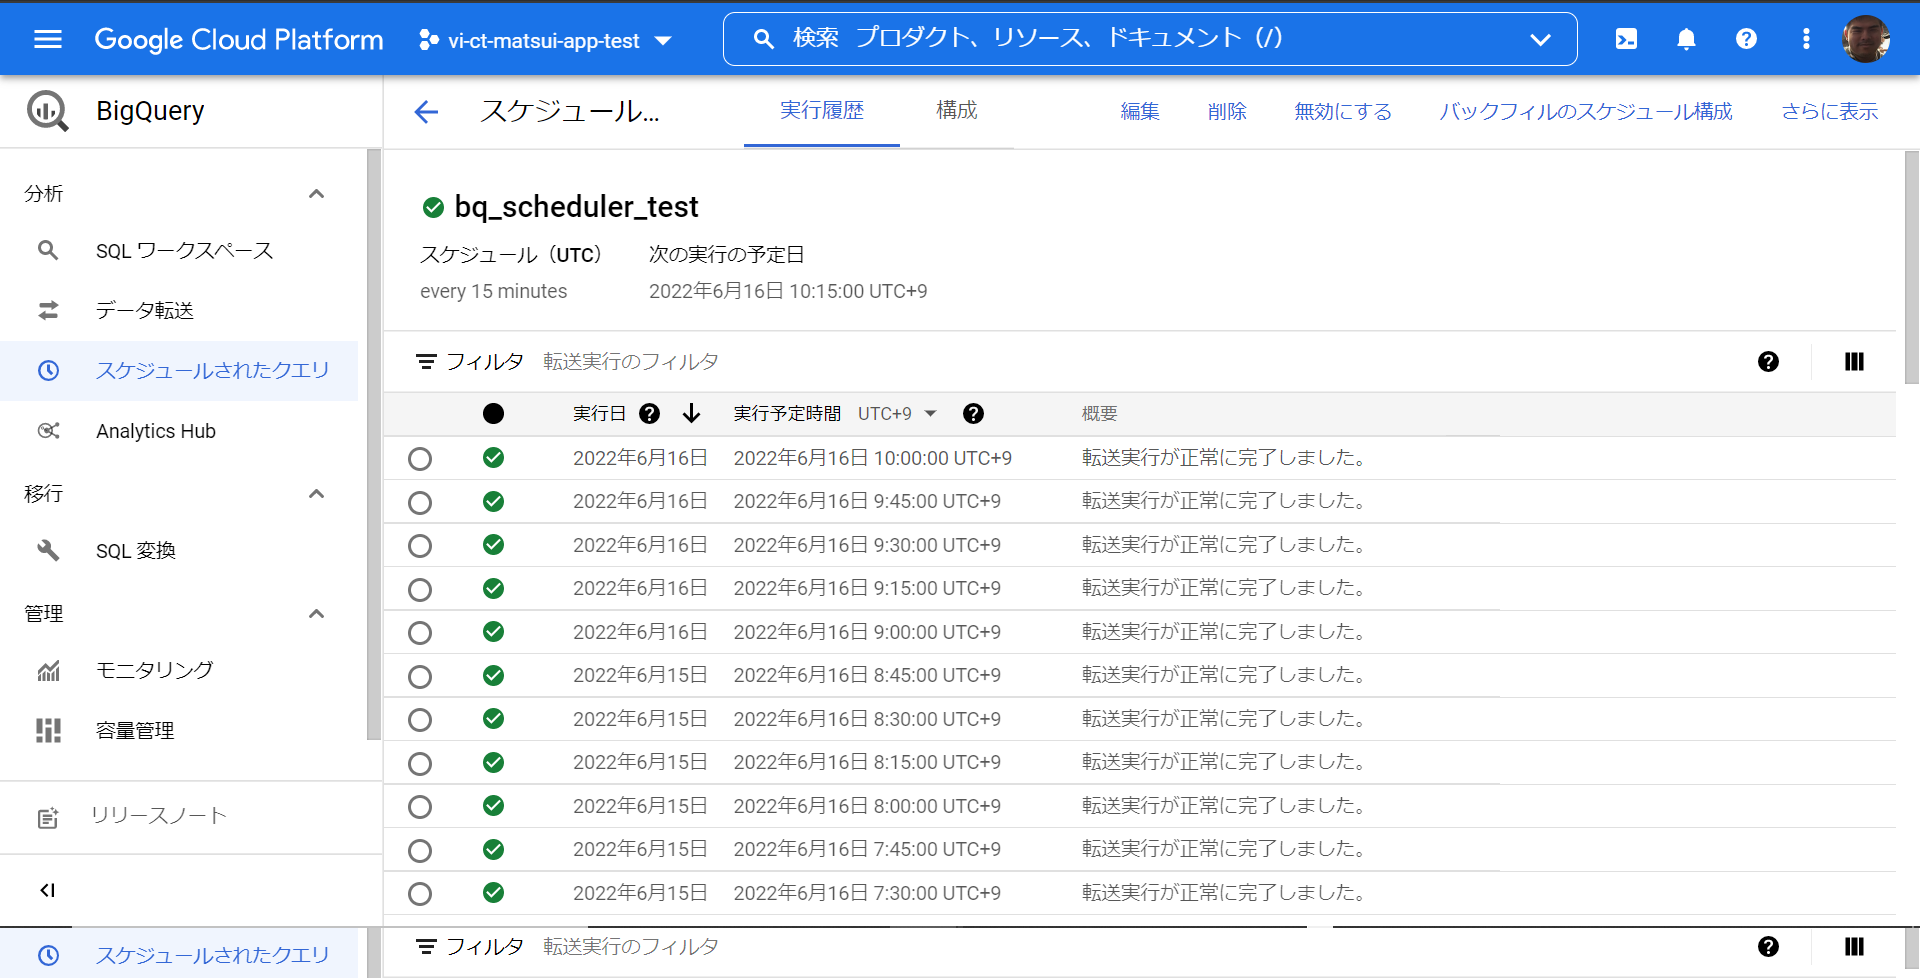Select the 9:45:00 UTC+9 run radio button
Viewport: 1920px width, 978px height.
point(420,503)
